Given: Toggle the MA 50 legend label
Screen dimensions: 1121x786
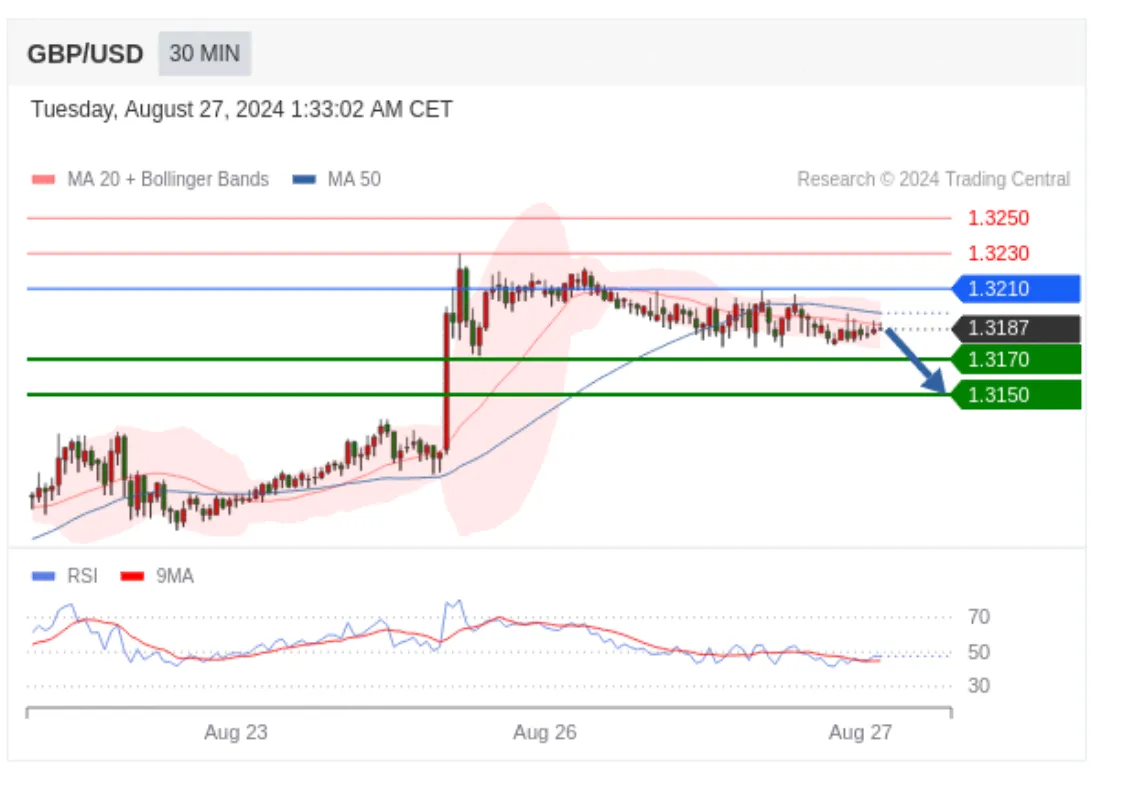Looking at the screenshot, I should 354,179.
